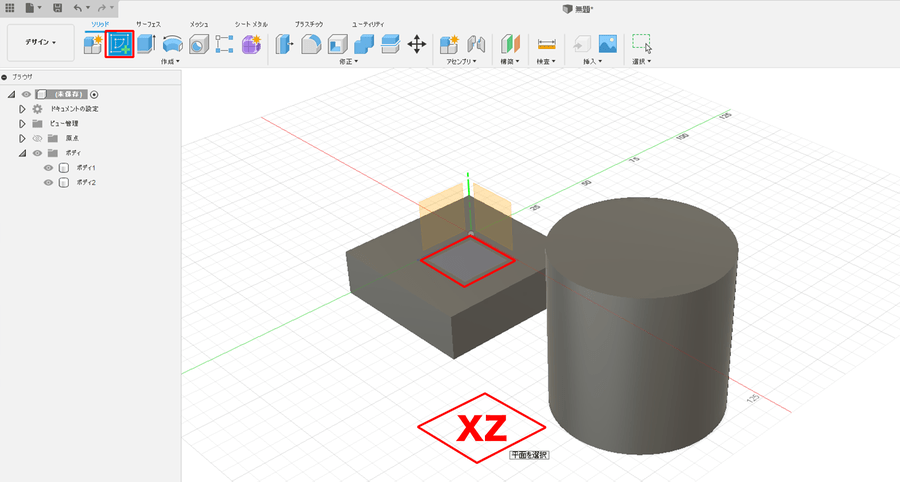Collapse the ブラウザ browser panel

click(5, 77)
